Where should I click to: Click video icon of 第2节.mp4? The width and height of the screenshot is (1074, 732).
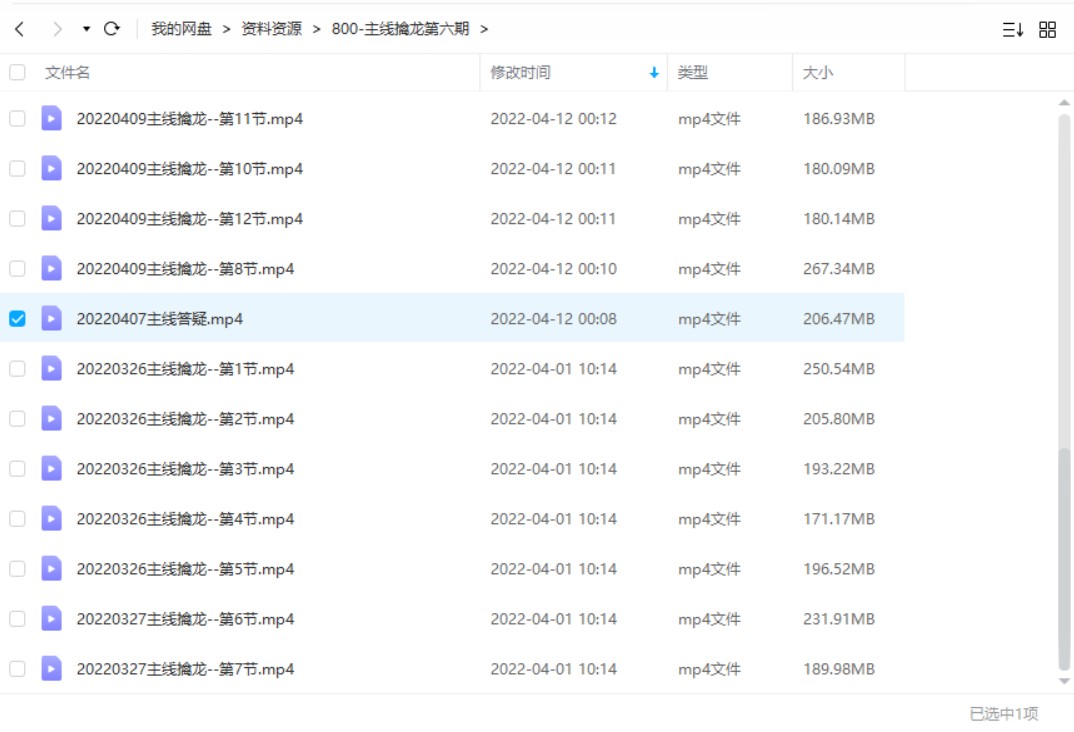click(x=51, y=418)
